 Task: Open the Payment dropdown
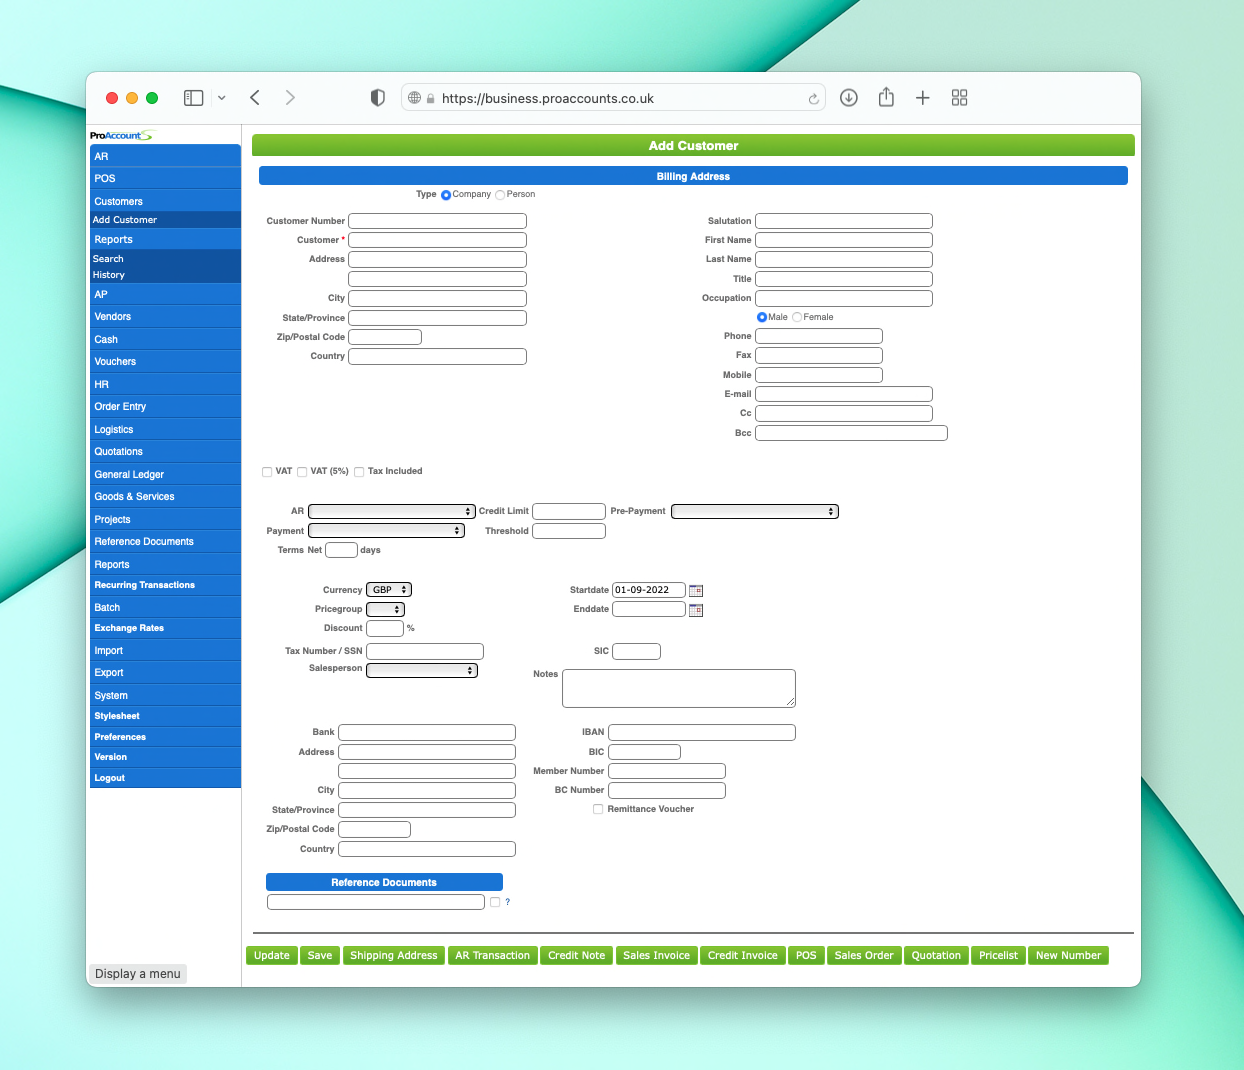[x=386, y=531]
